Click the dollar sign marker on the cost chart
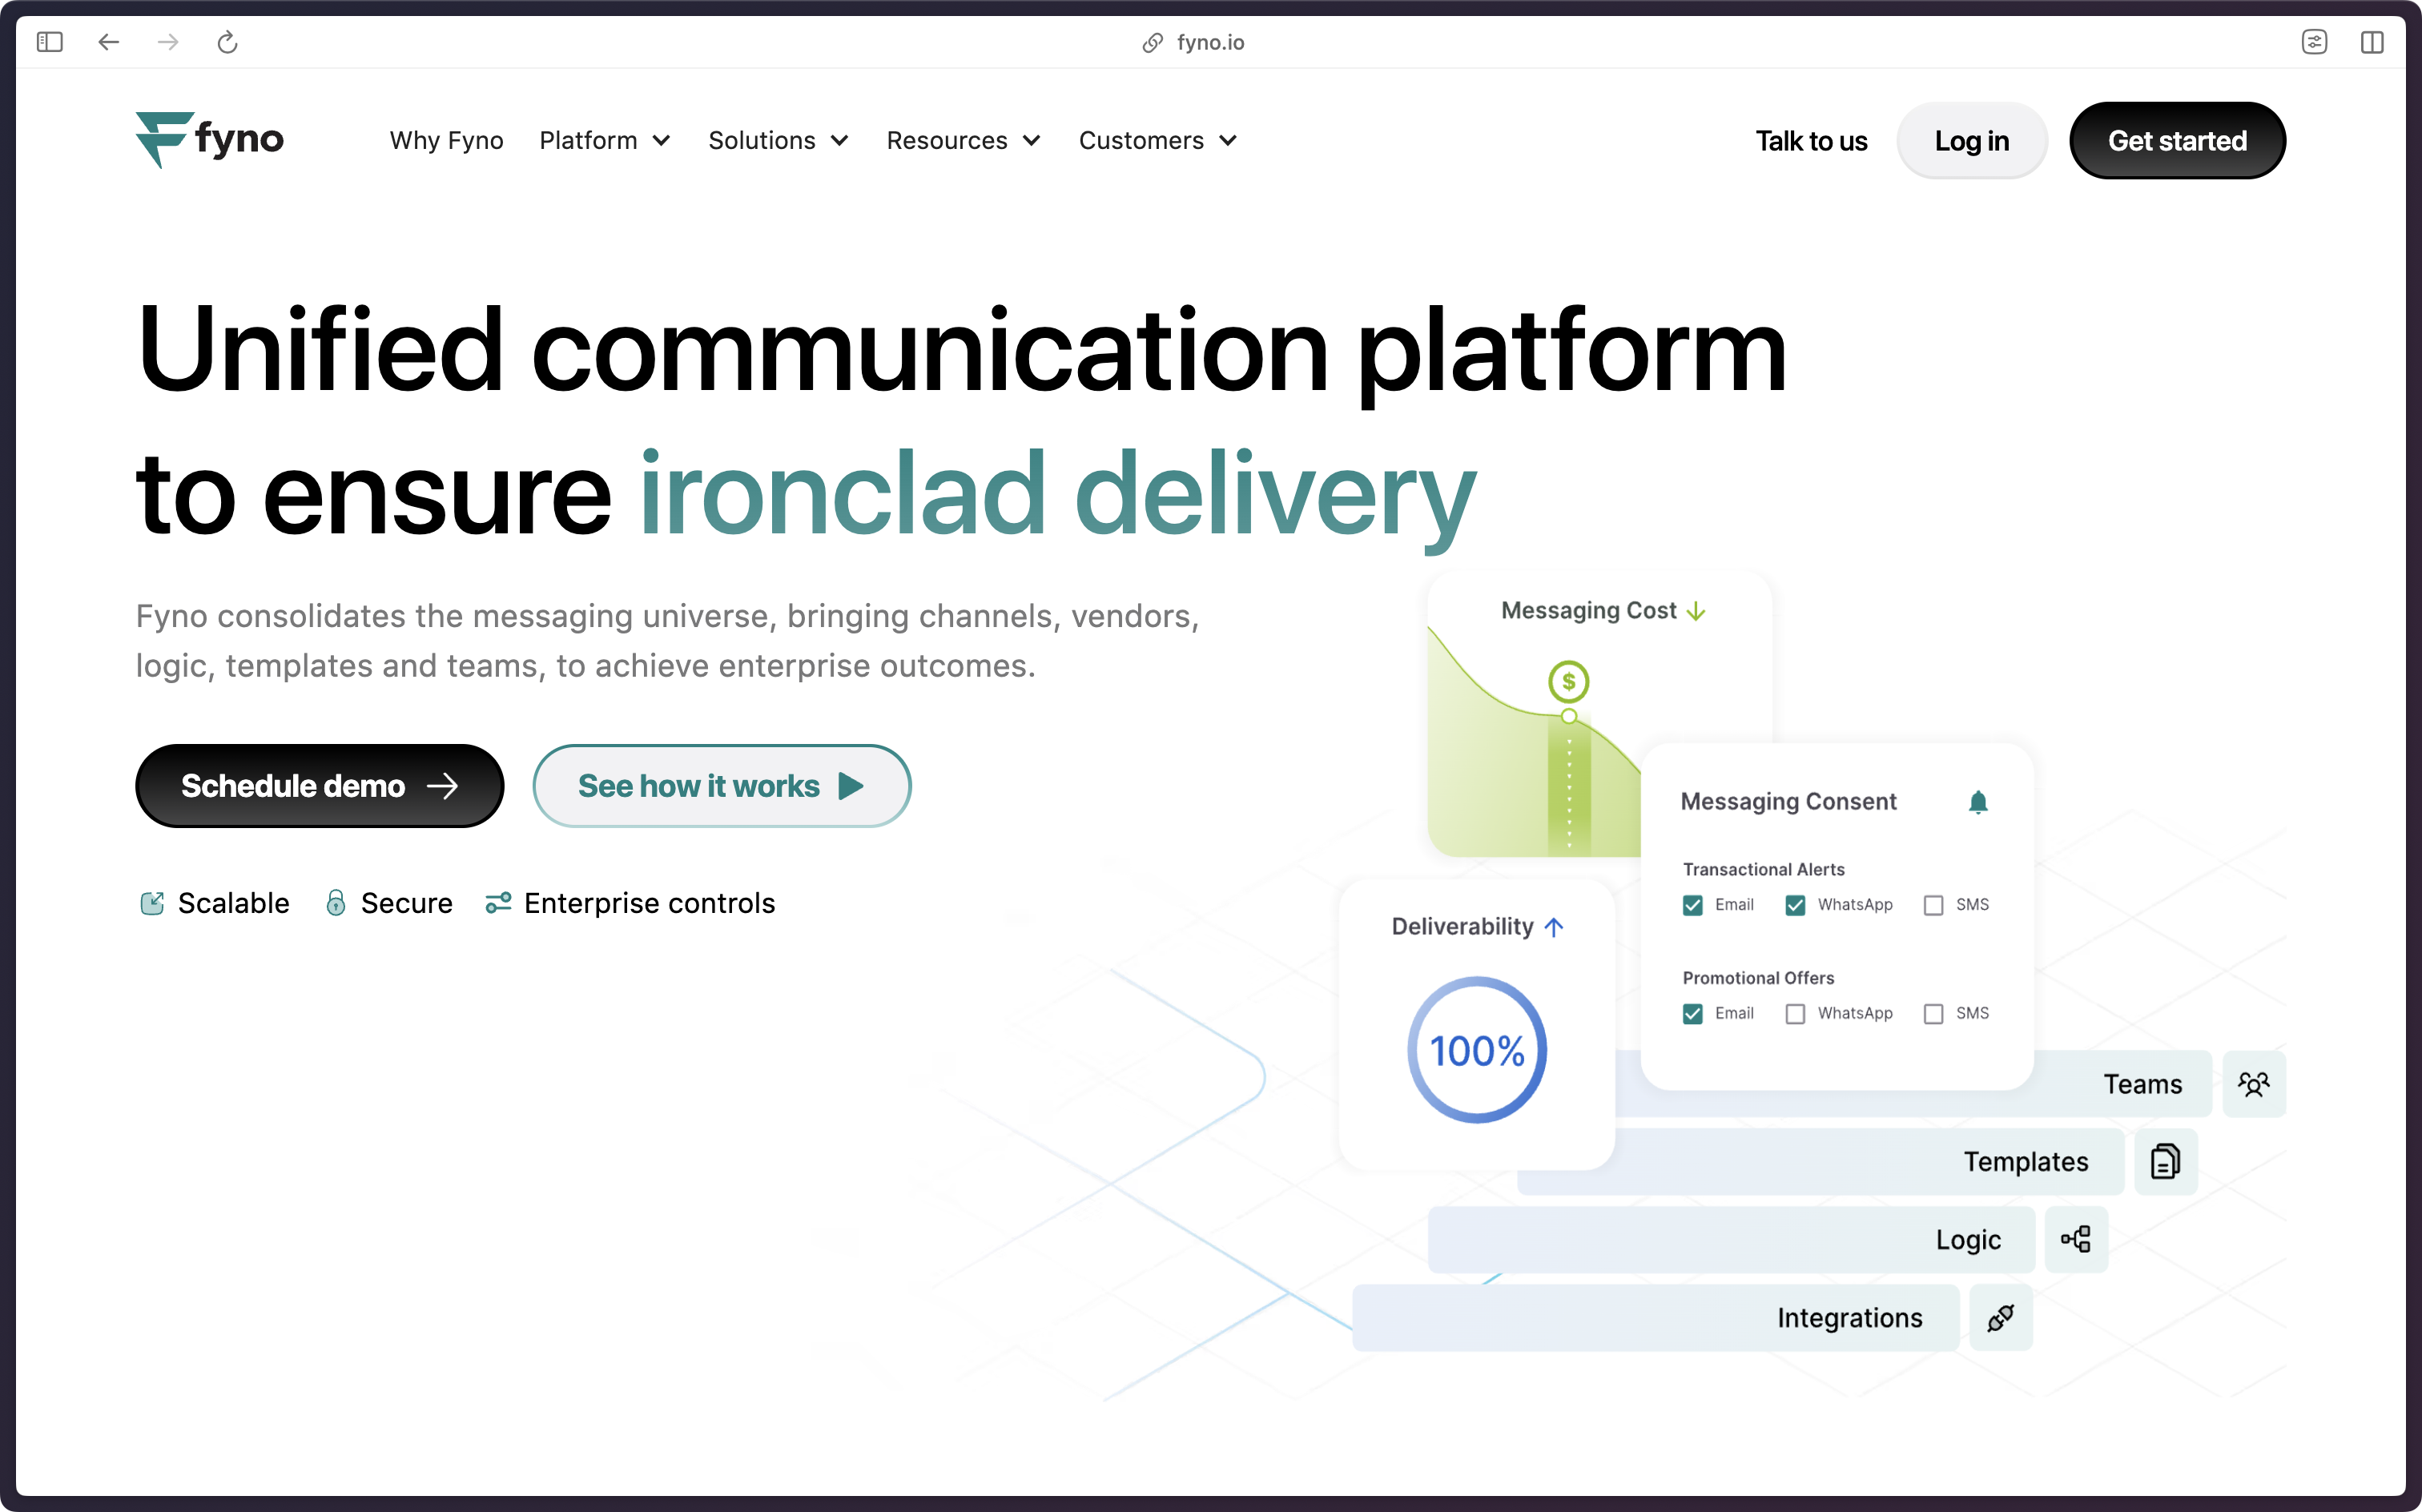 click(1568, 682)
